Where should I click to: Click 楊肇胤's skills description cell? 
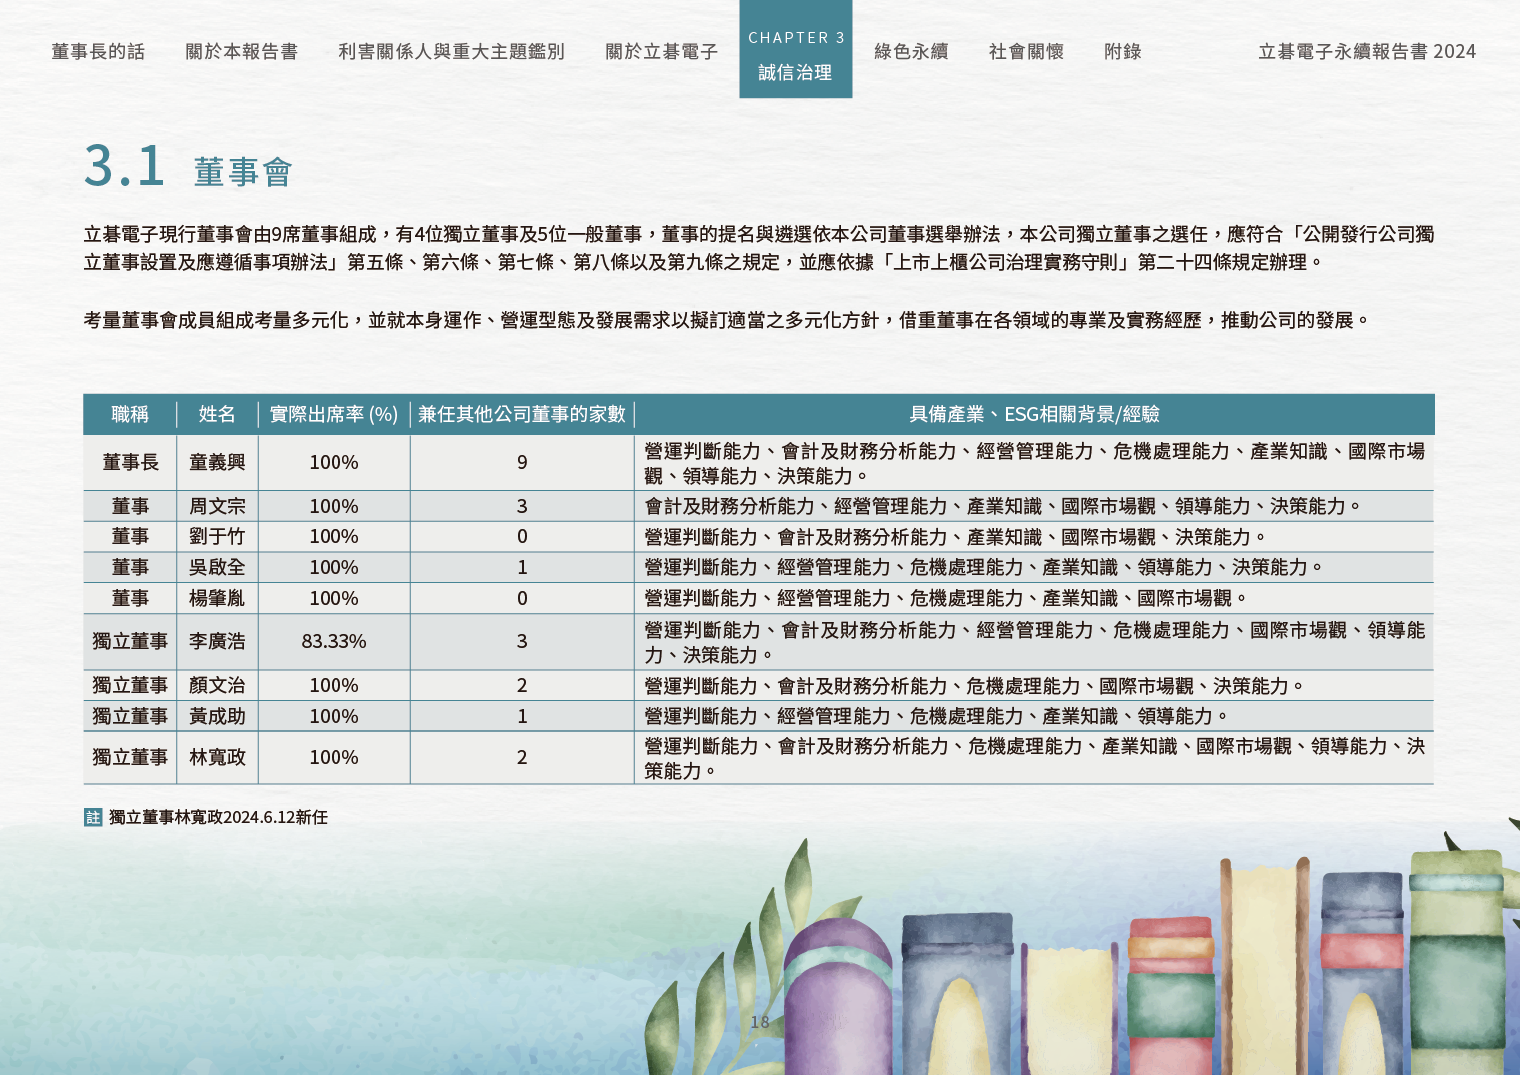click(x=1034, y=598)
